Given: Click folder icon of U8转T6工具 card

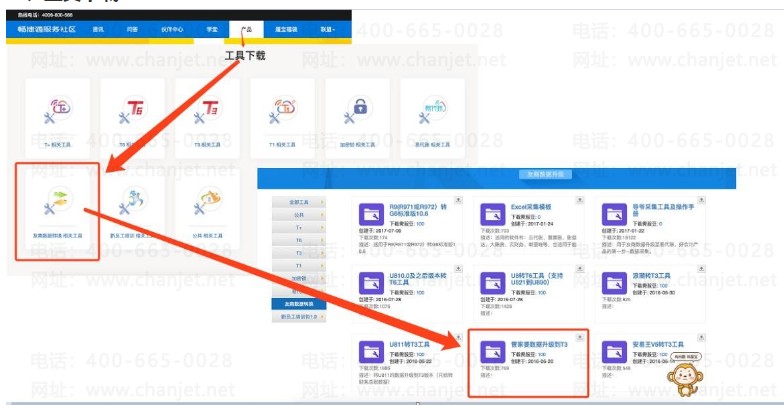Looking at the screenshot, I should [x=492, y=284].
